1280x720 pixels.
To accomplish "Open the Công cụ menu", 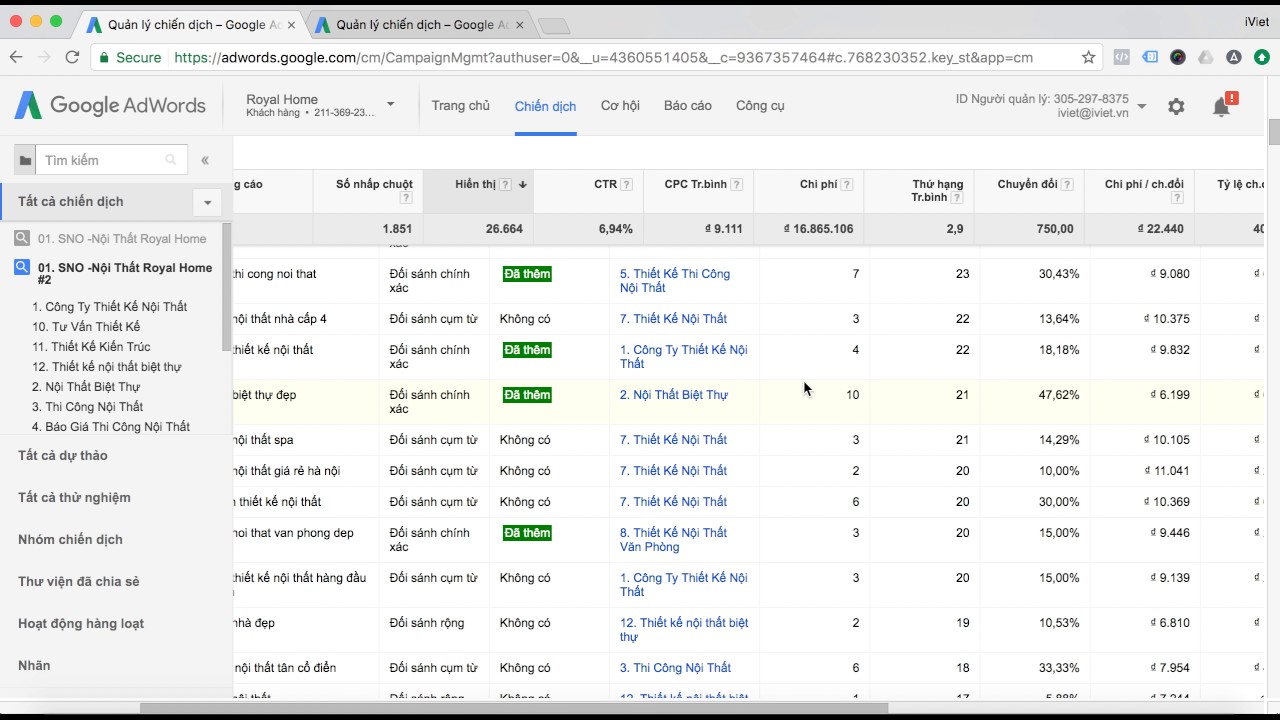I will coord(760,105).
